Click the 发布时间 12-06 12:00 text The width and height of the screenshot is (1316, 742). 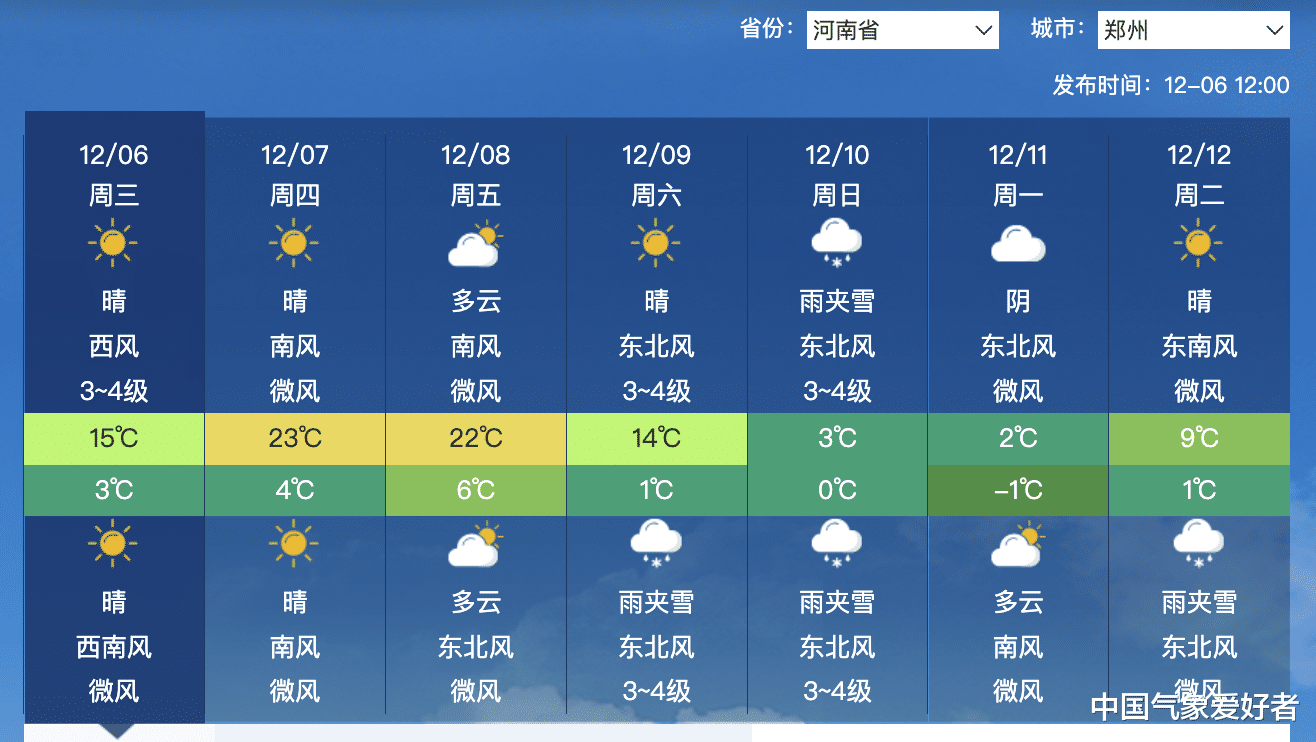tap(1171, 85)
